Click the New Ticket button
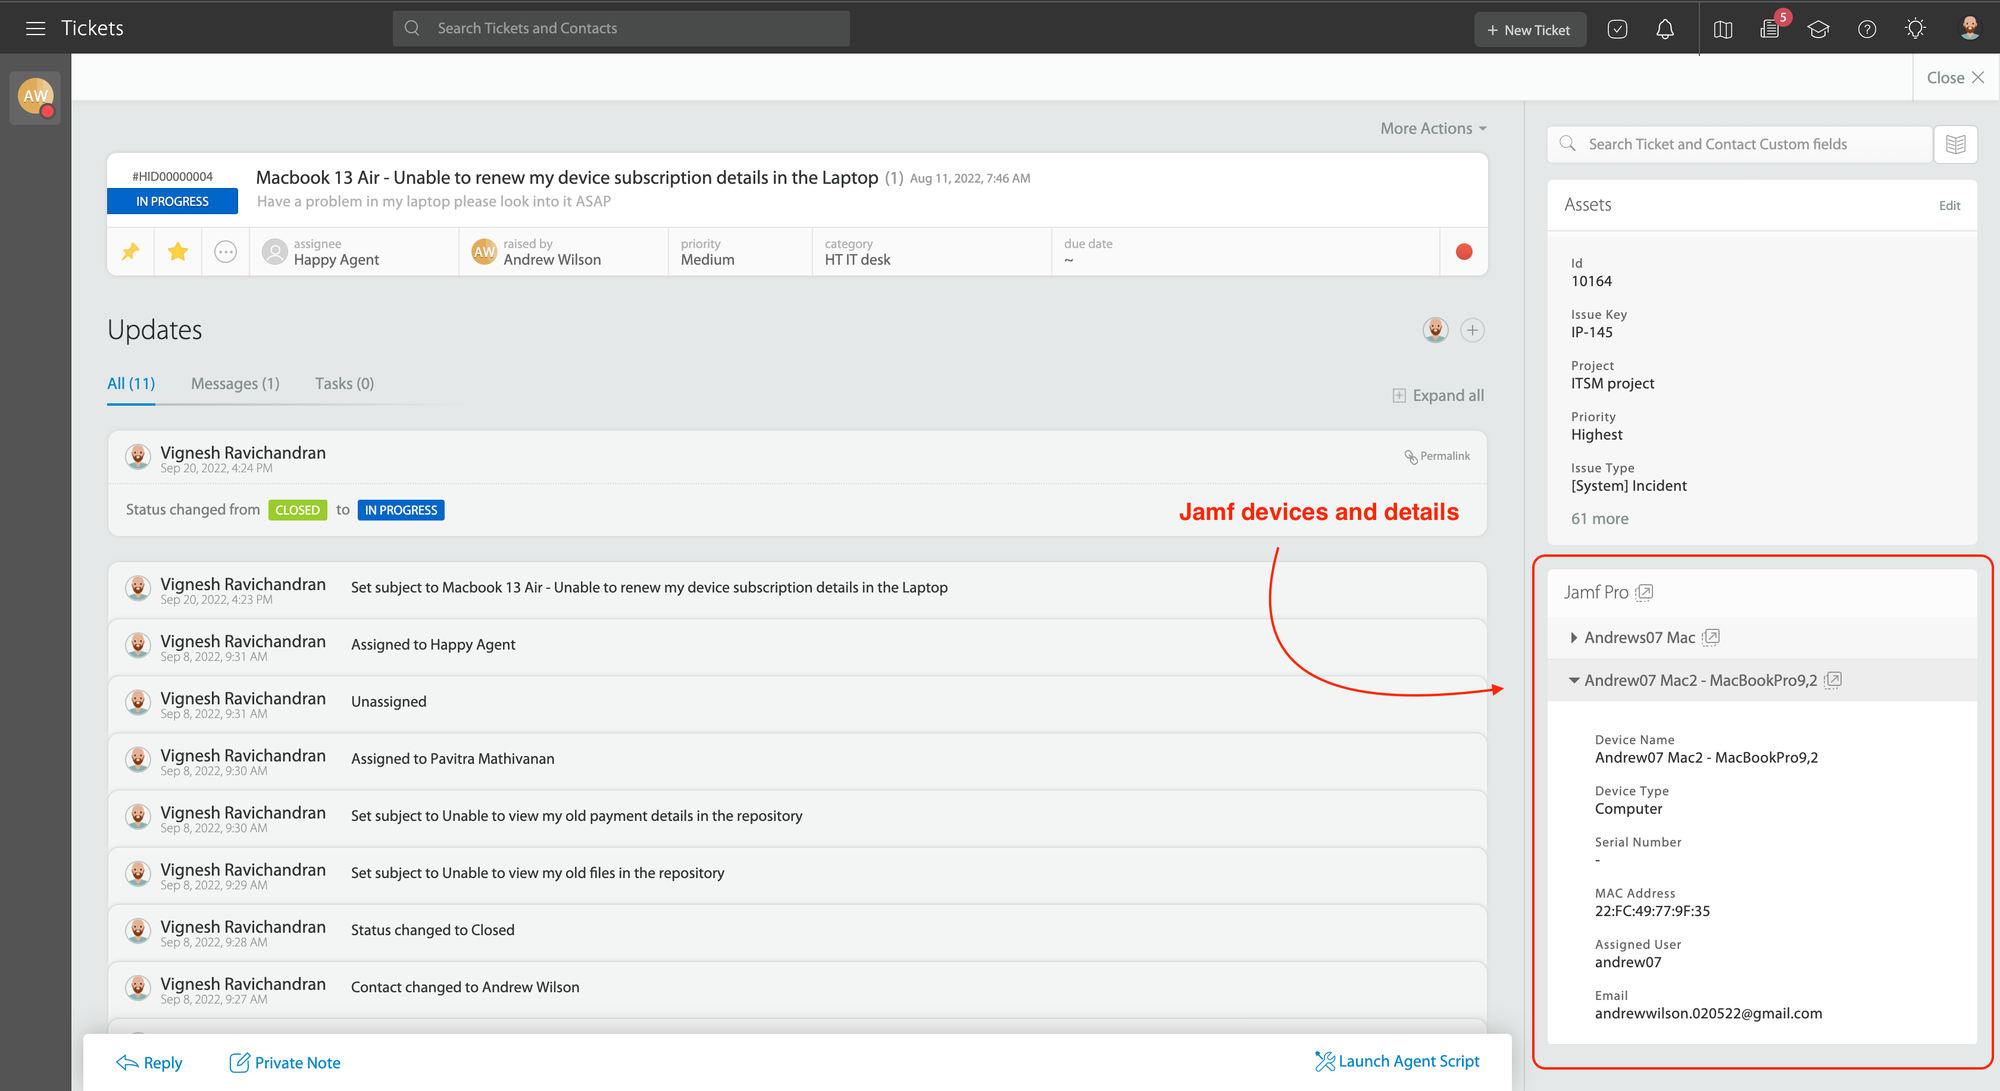The image size is (2000, 1091). (x=1530, y=29)
